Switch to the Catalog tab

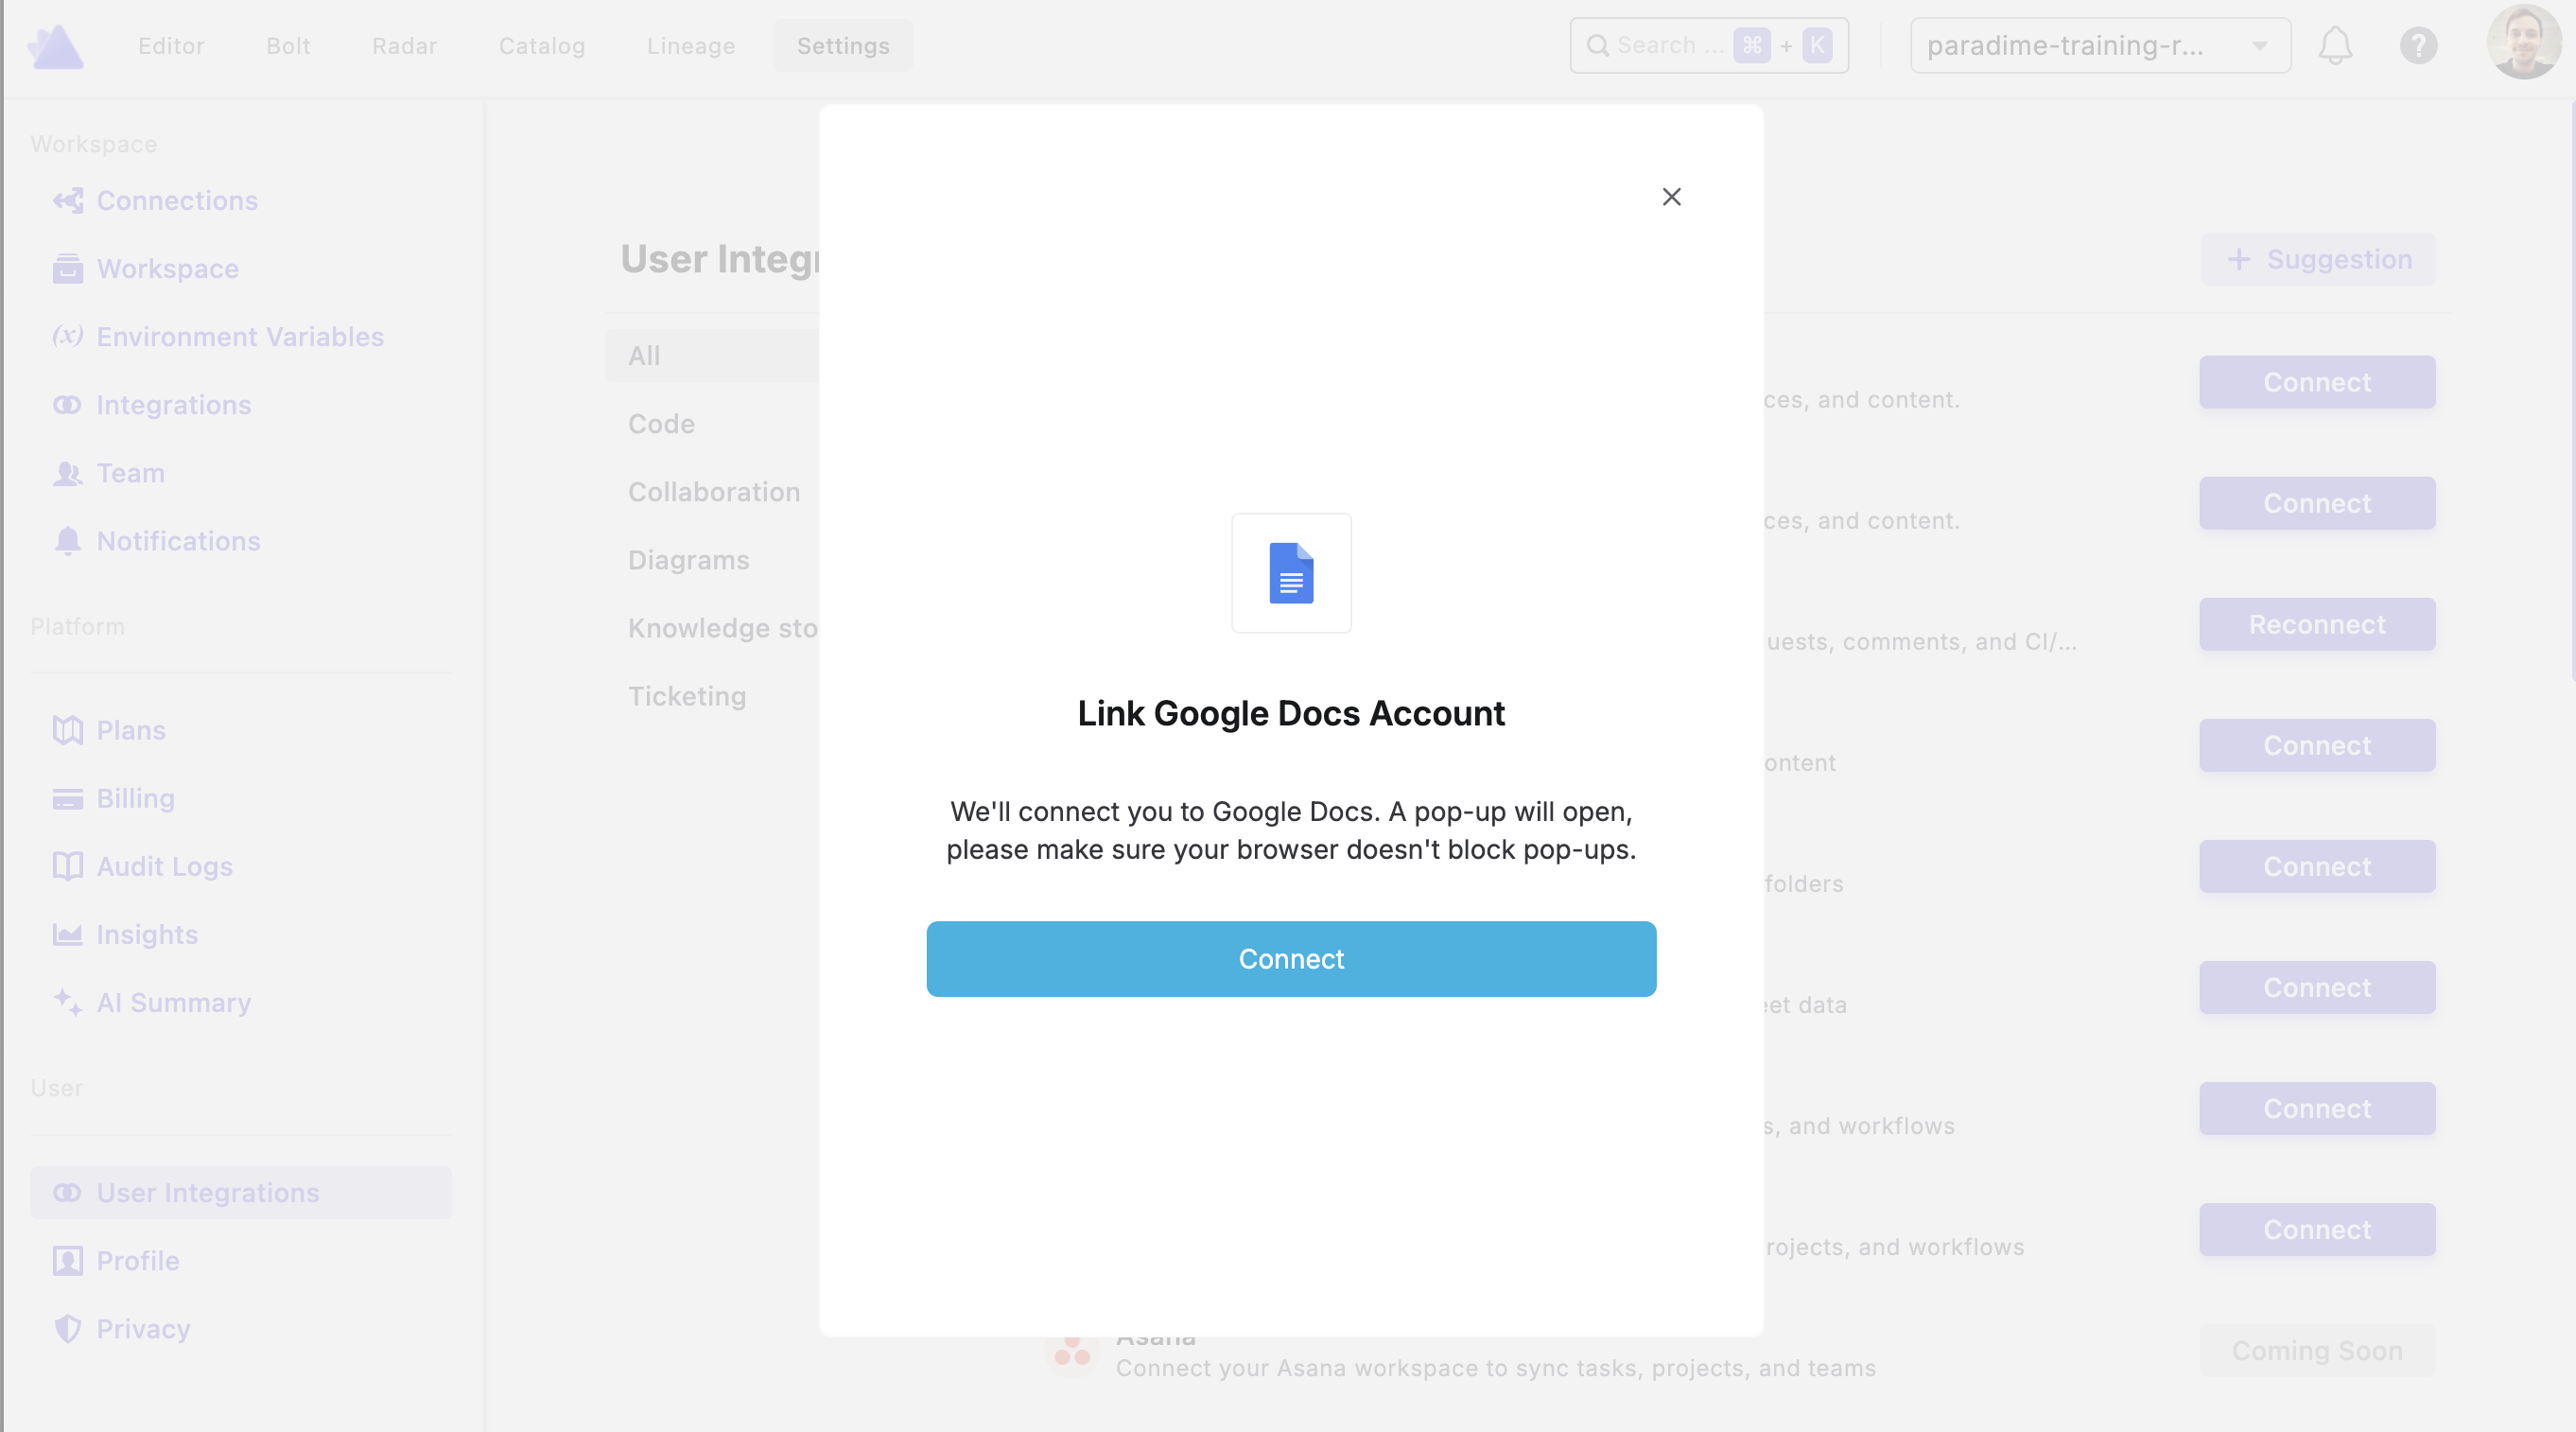[x=541, y=46]
